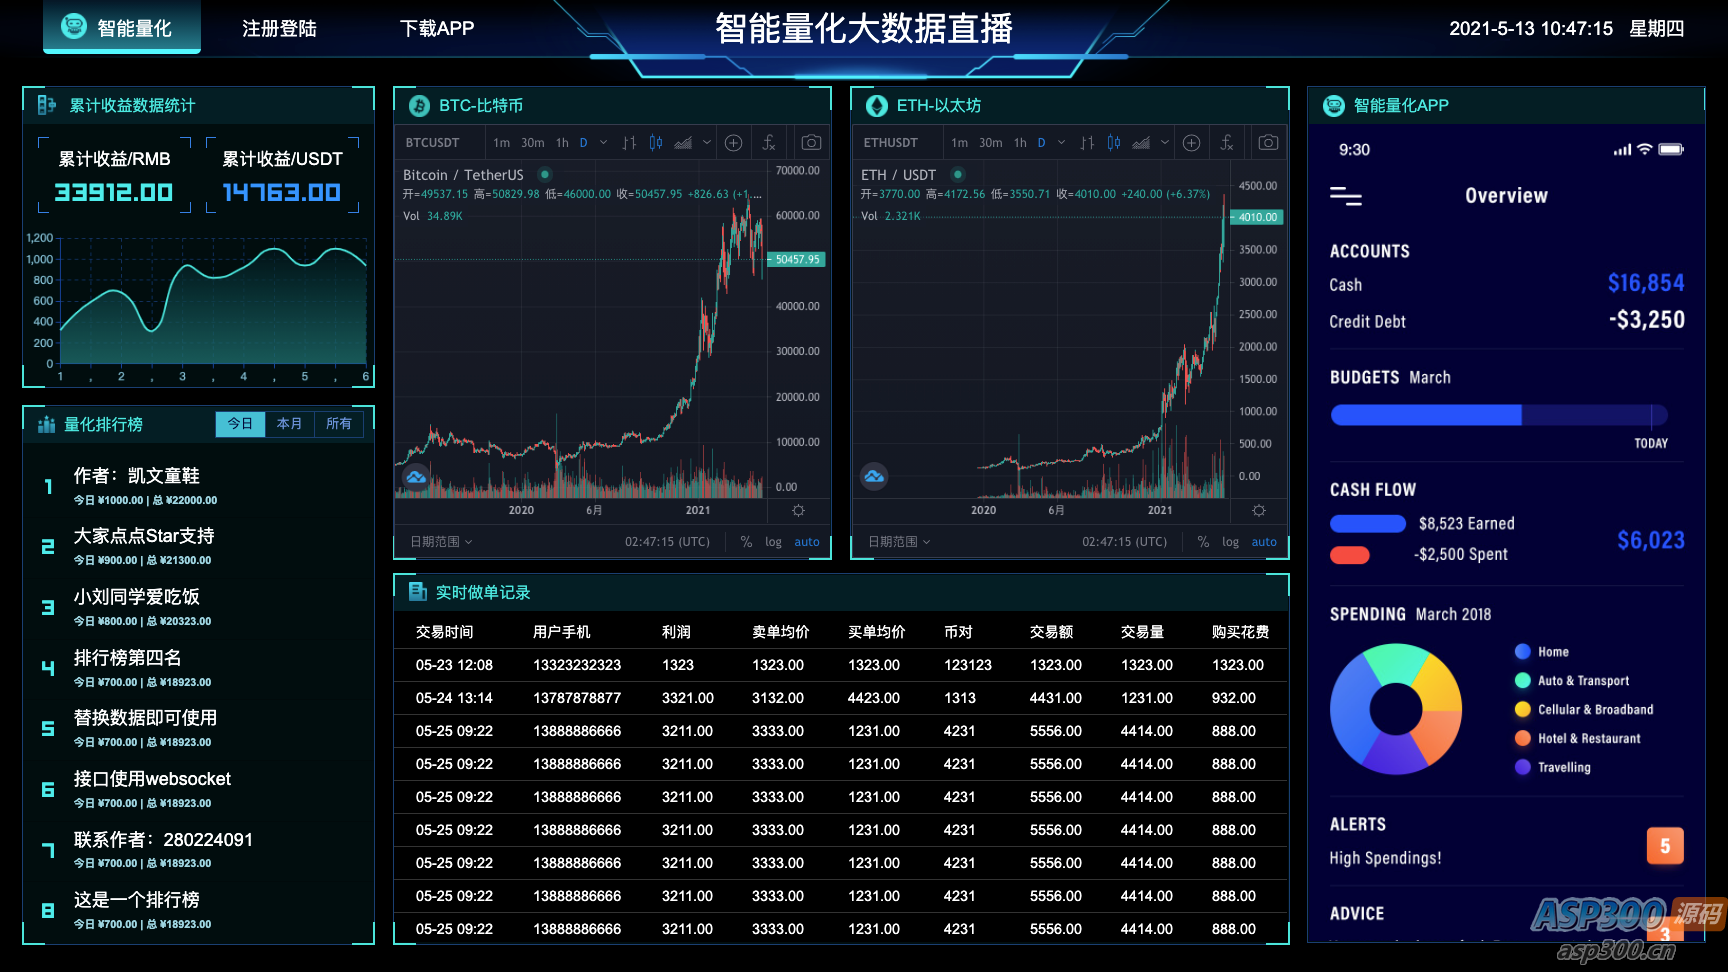This screenshot has height=972, width=1728.
Task: Add a compare symbol in BTC chart
Action: [x=733, y=143]
